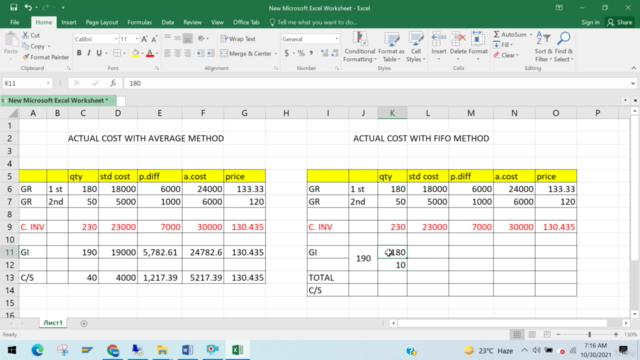640x360 pixels.
Task: Click Sign in link
Action: [591, 22]
